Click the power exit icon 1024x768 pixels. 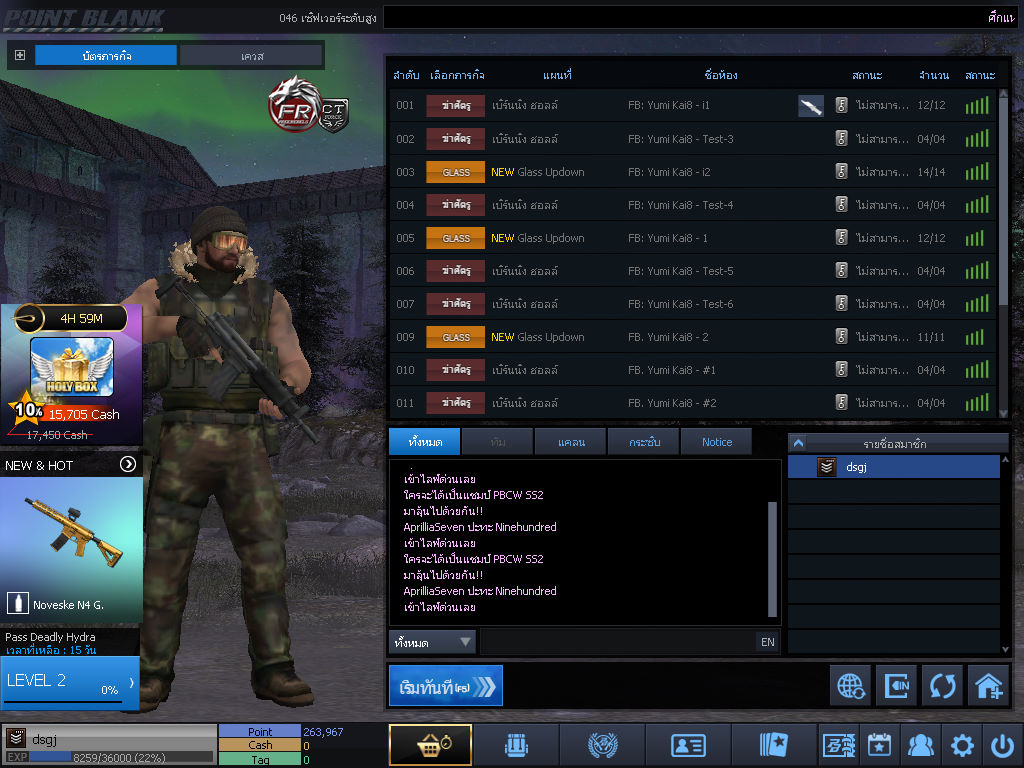coord(1002,745)
